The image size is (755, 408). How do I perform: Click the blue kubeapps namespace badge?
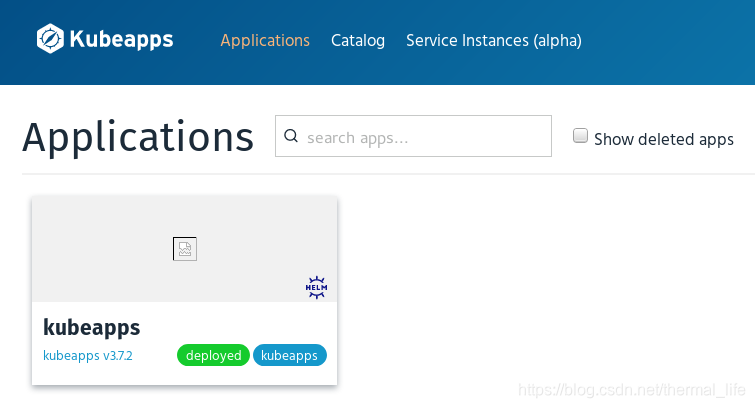click(x=289, y=355)
